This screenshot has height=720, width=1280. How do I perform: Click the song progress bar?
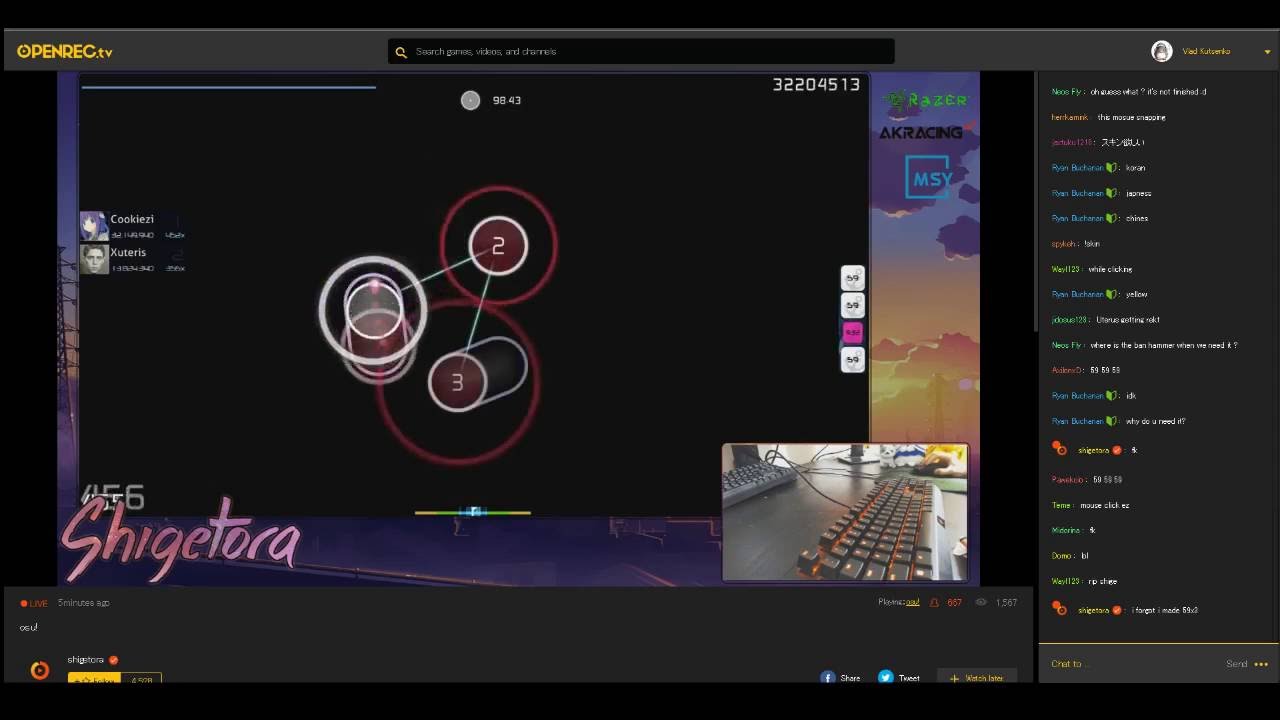pyautogui.click(x=229, y=87)
